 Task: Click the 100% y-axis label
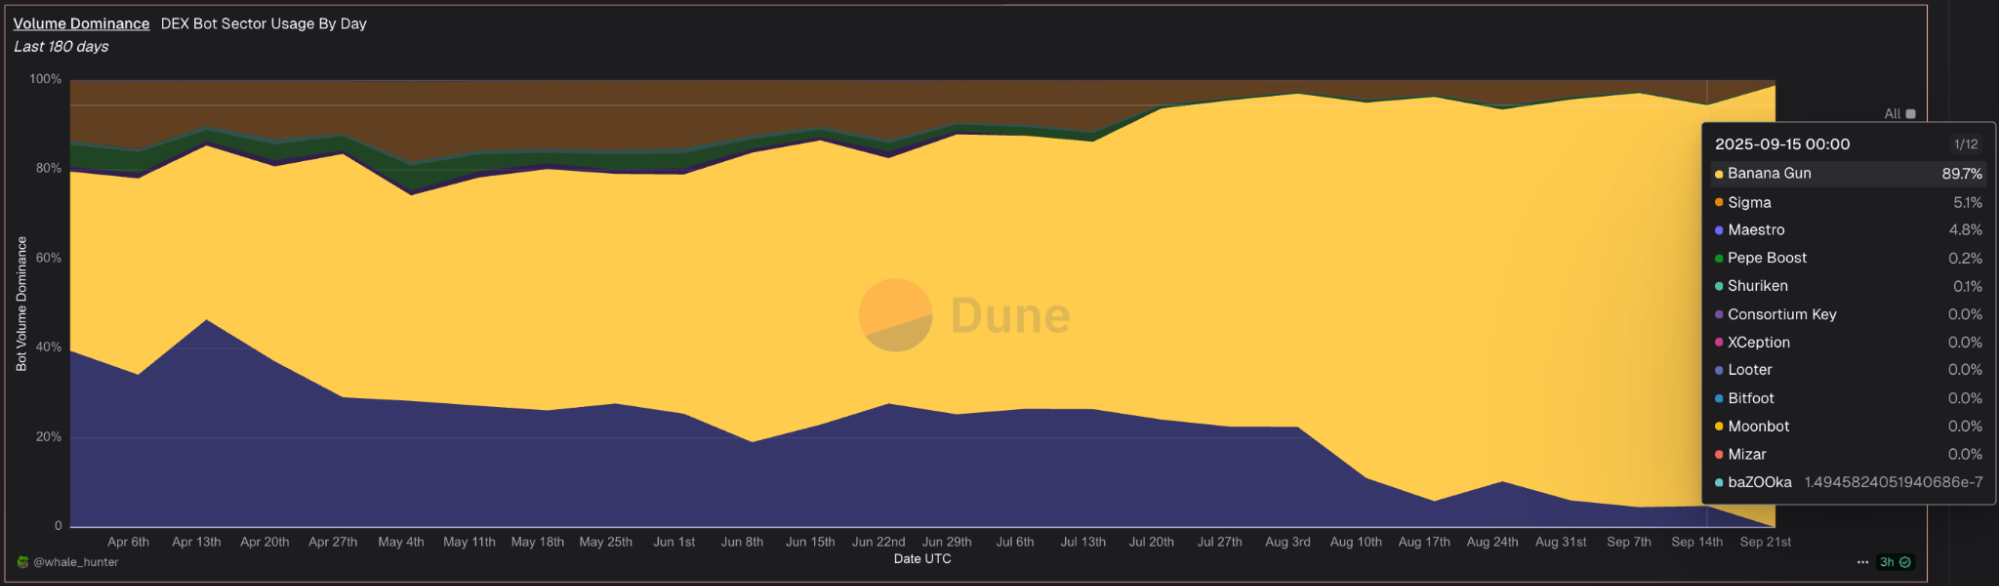click(x=45, y=79)
